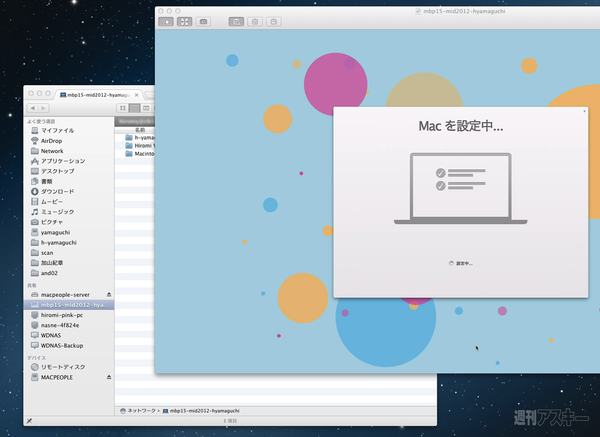
Task: Open リモートディスク in devices list
Action: 63,367
